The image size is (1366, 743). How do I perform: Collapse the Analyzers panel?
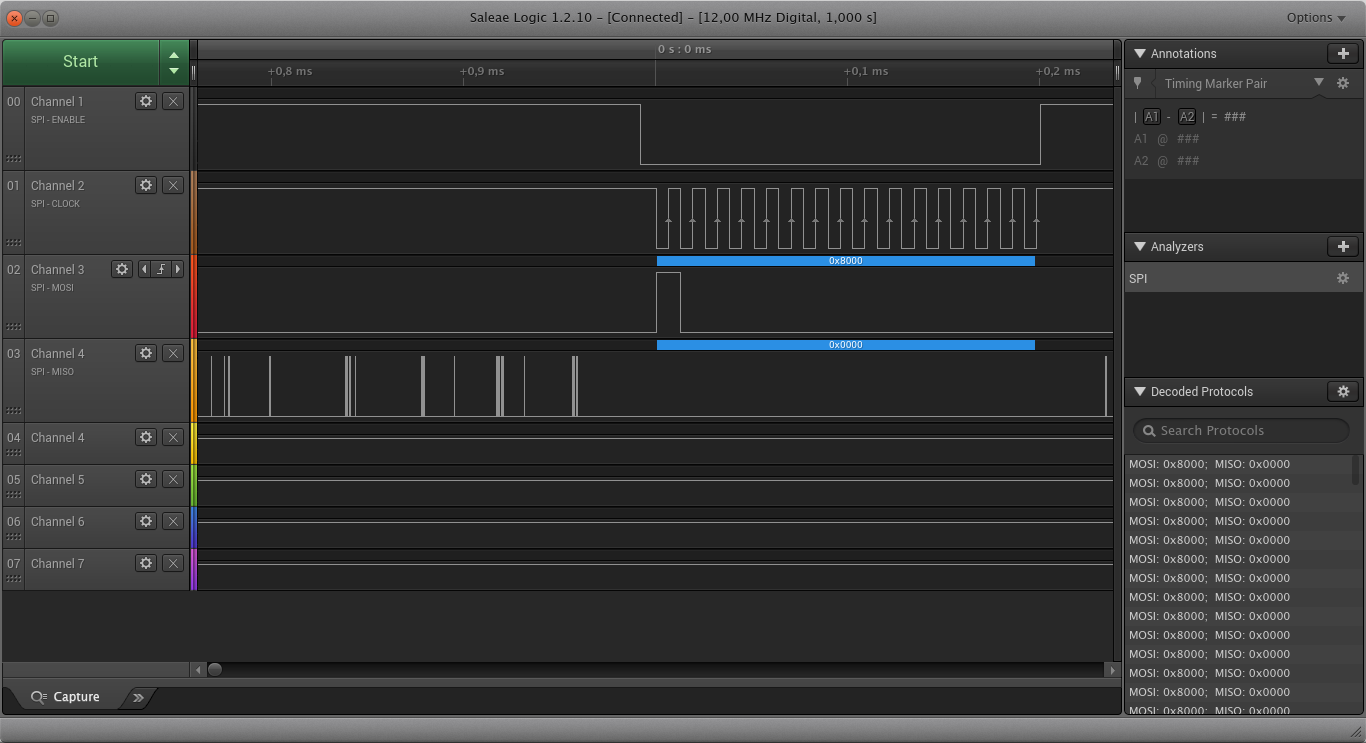pos(1139,246)
